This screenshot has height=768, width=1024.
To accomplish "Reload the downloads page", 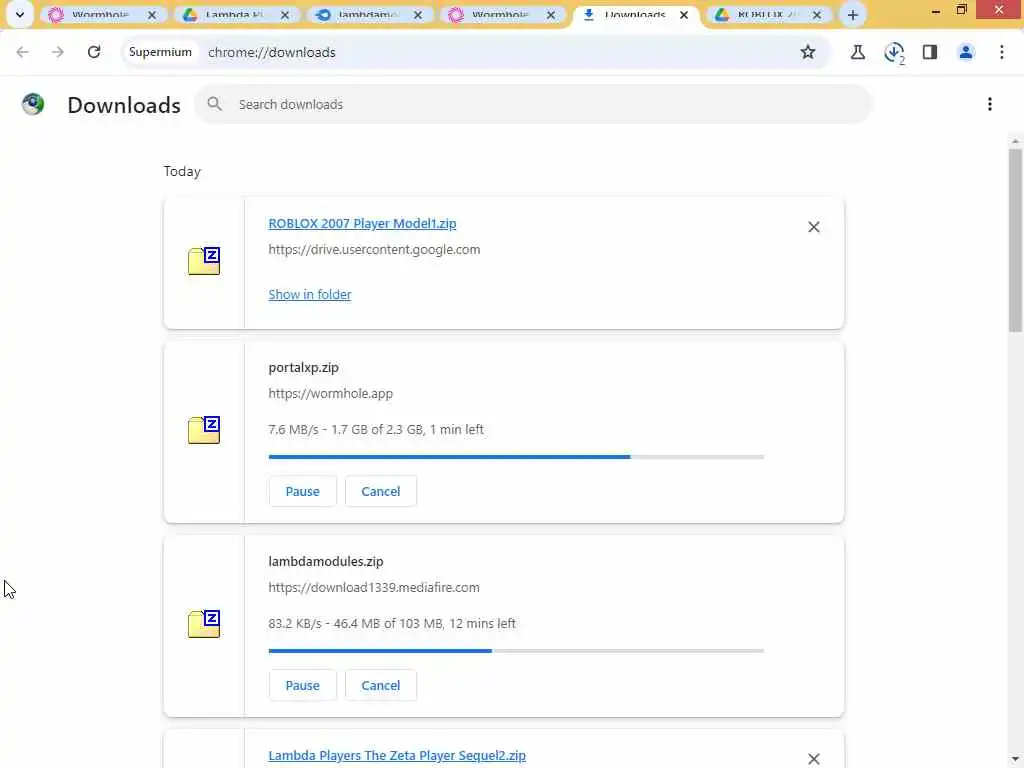I will coord(94,52).
